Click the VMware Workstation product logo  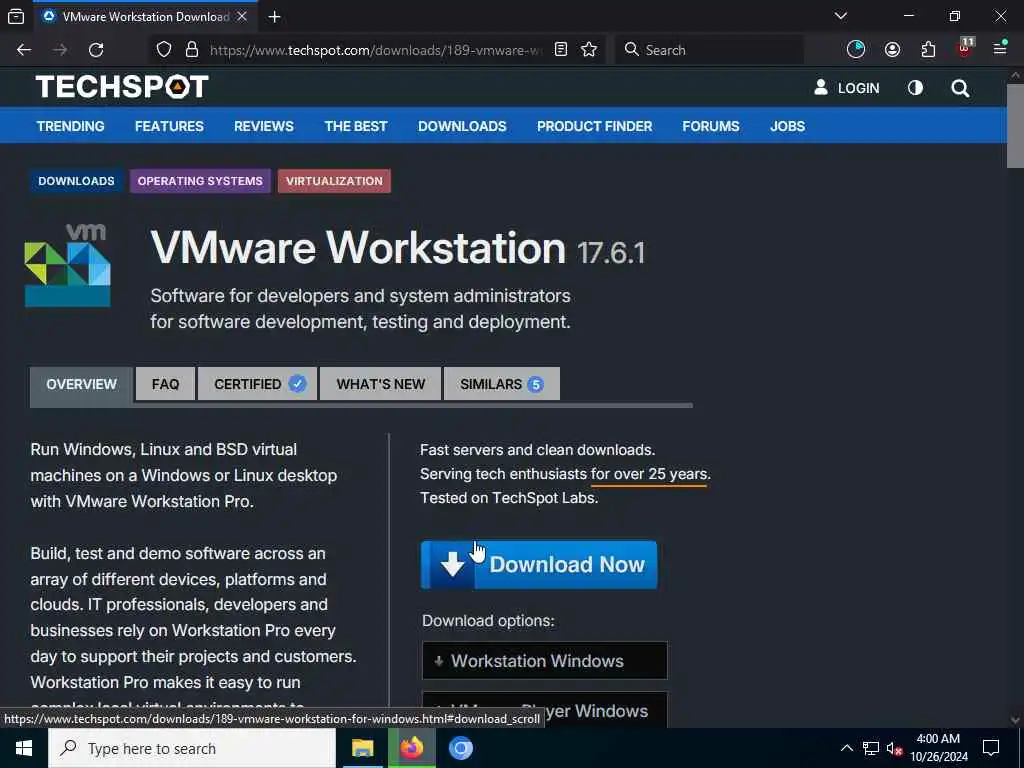[67, 266]
